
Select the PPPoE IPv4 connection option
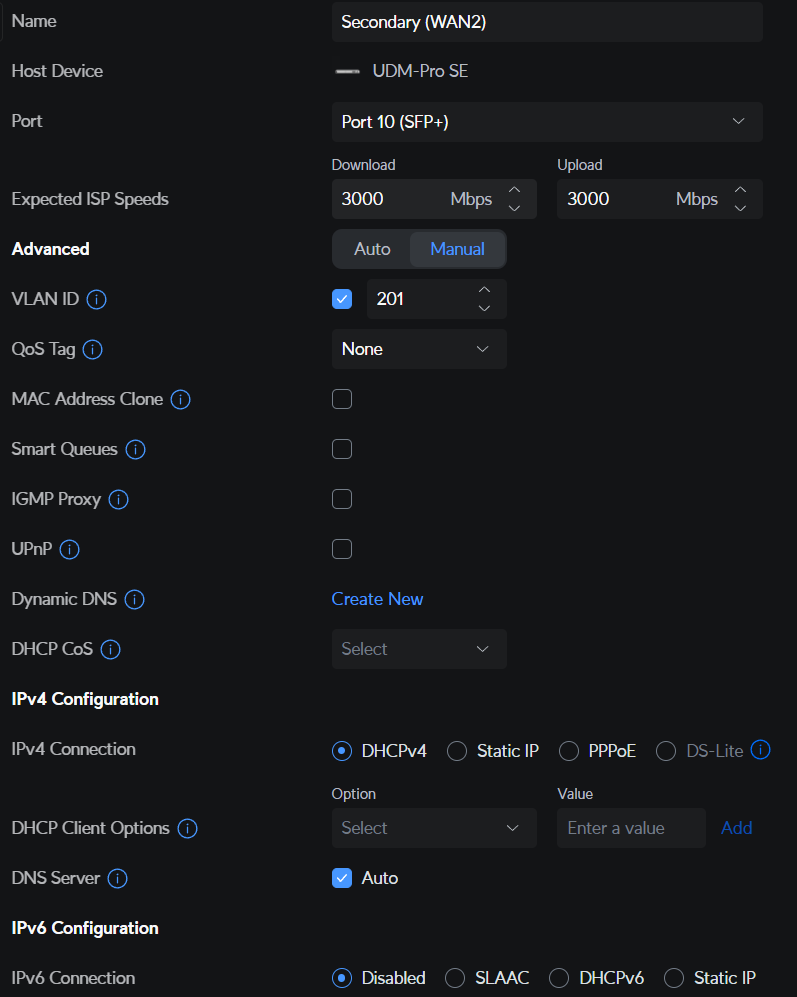[x=569, y=751]
